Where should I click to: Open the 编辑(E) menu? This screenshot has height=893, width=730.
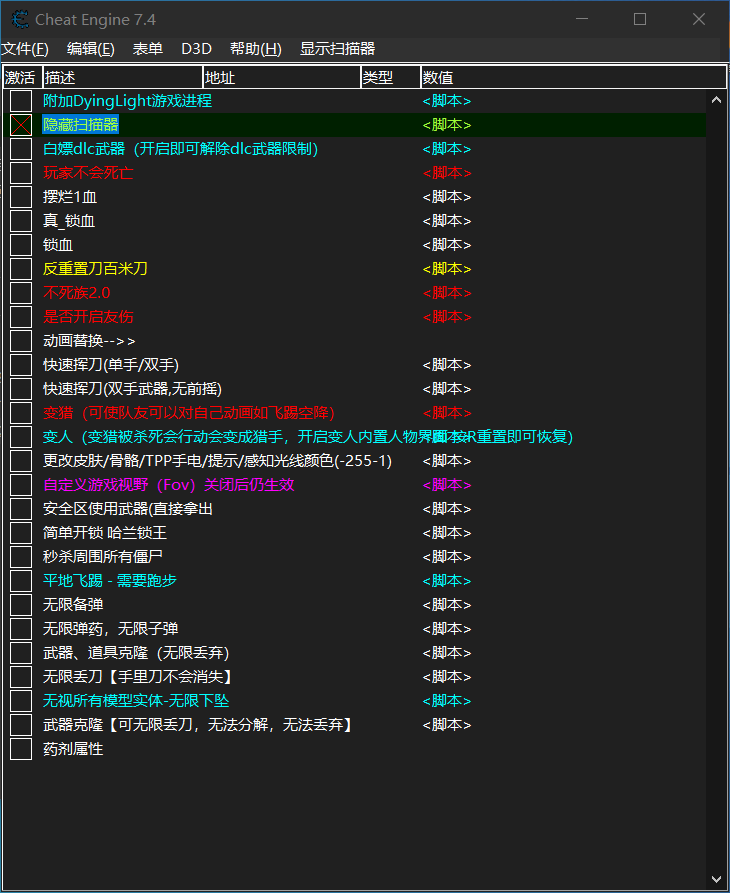point(91,49)
